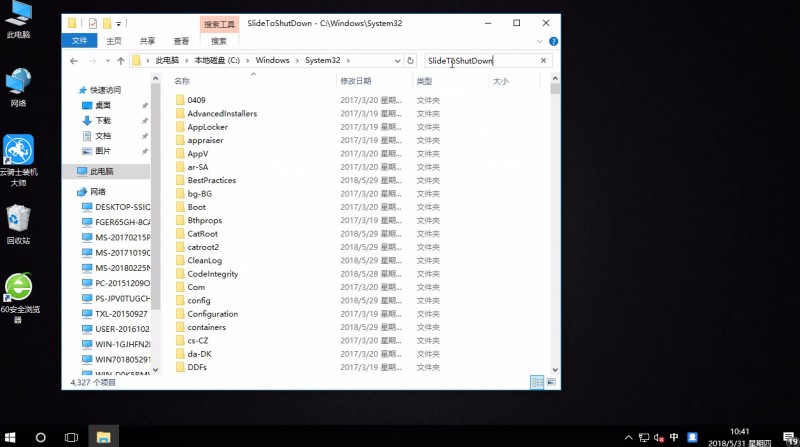
Task: Go up one folder level arrow
Action: point(120,61)
